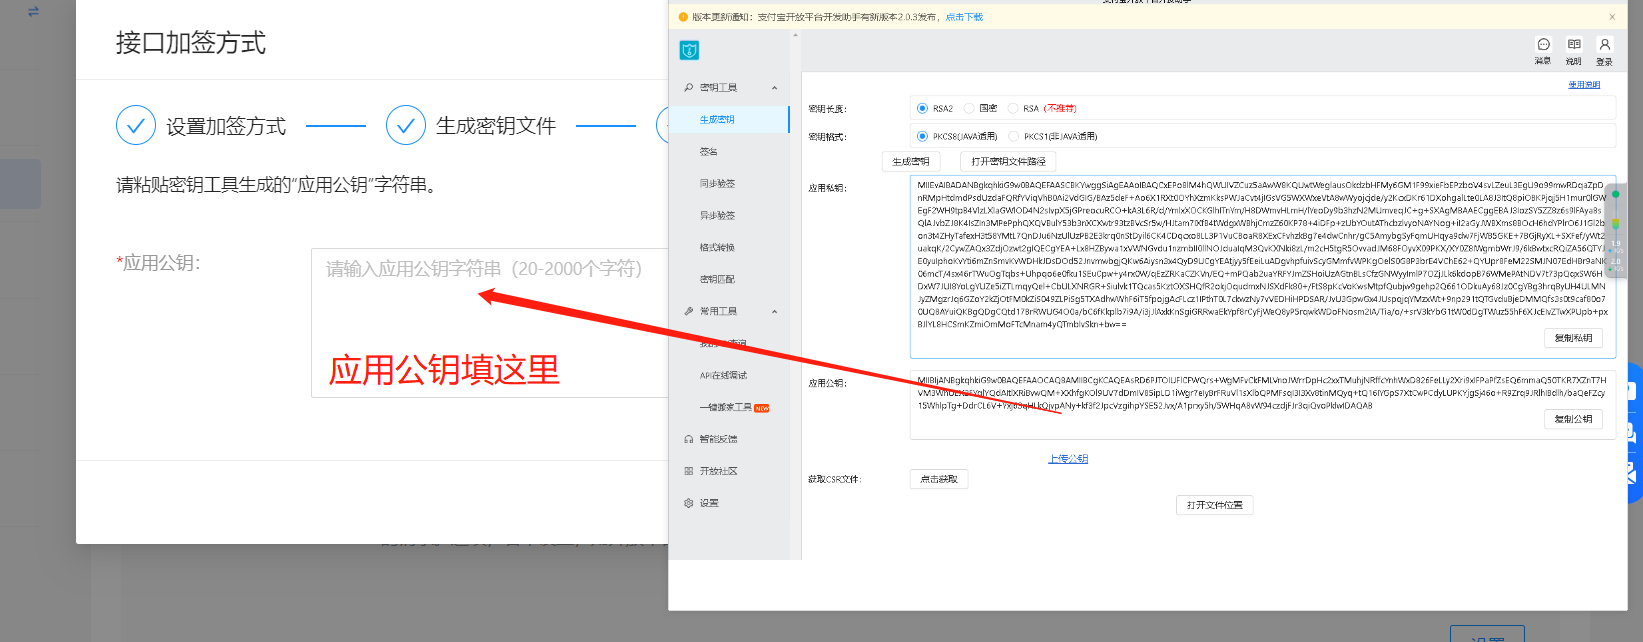This screenshot has height=642, width=1643.
Task: Click the wrench icon beside 常用工具
Action: coord(689,312)
